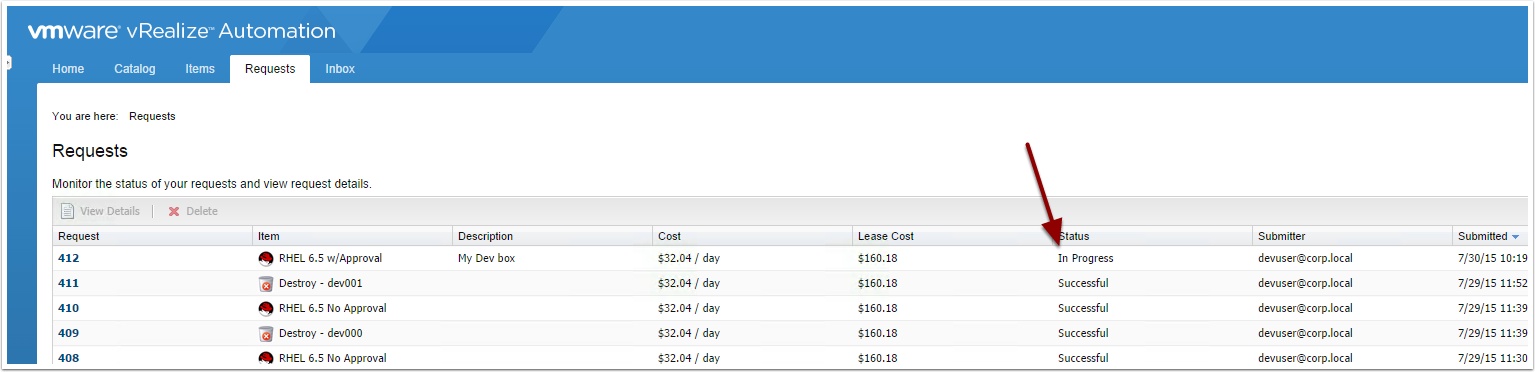Click the red X Delete icon
Viewport: 1535px width, 372px height.
click(x=174, y=211)
